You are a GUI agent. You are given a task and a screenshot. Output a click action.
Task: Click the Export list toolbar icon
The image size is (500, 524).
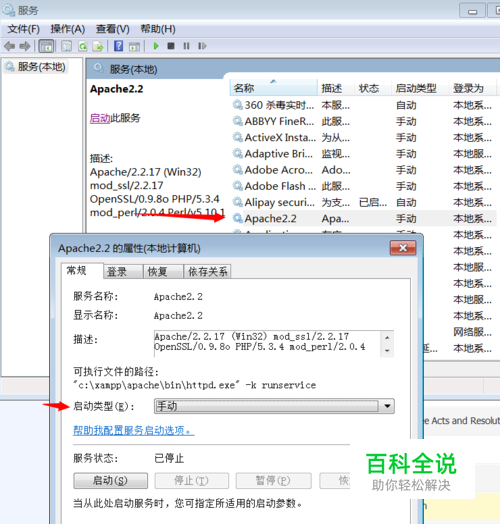pos(98,46)
